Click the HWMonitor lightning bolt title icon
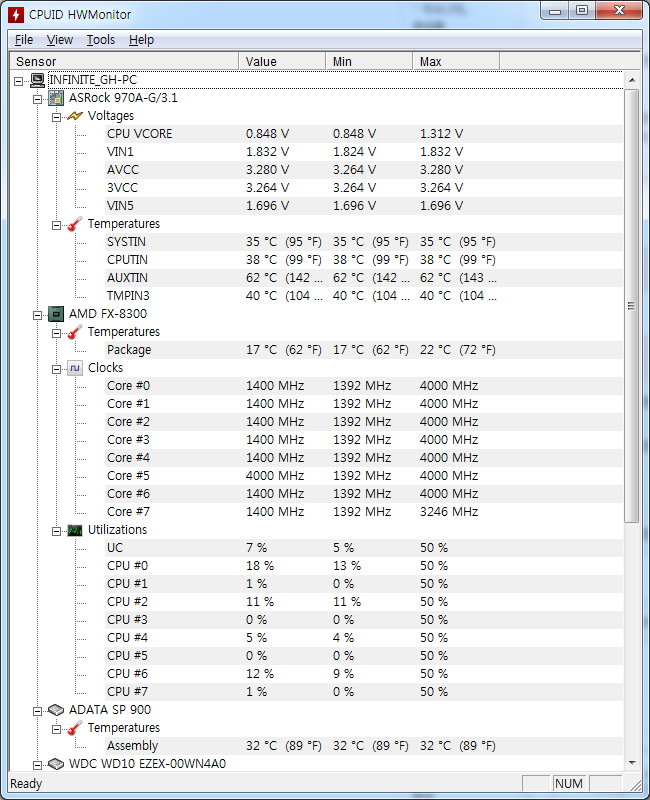Viewport: 650px width, 800px height. 17,14
